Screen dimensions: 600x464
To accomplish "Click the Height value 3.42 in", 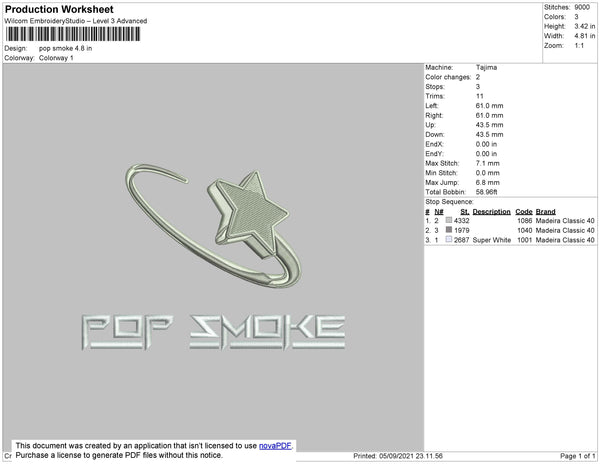I will (585, 26).
